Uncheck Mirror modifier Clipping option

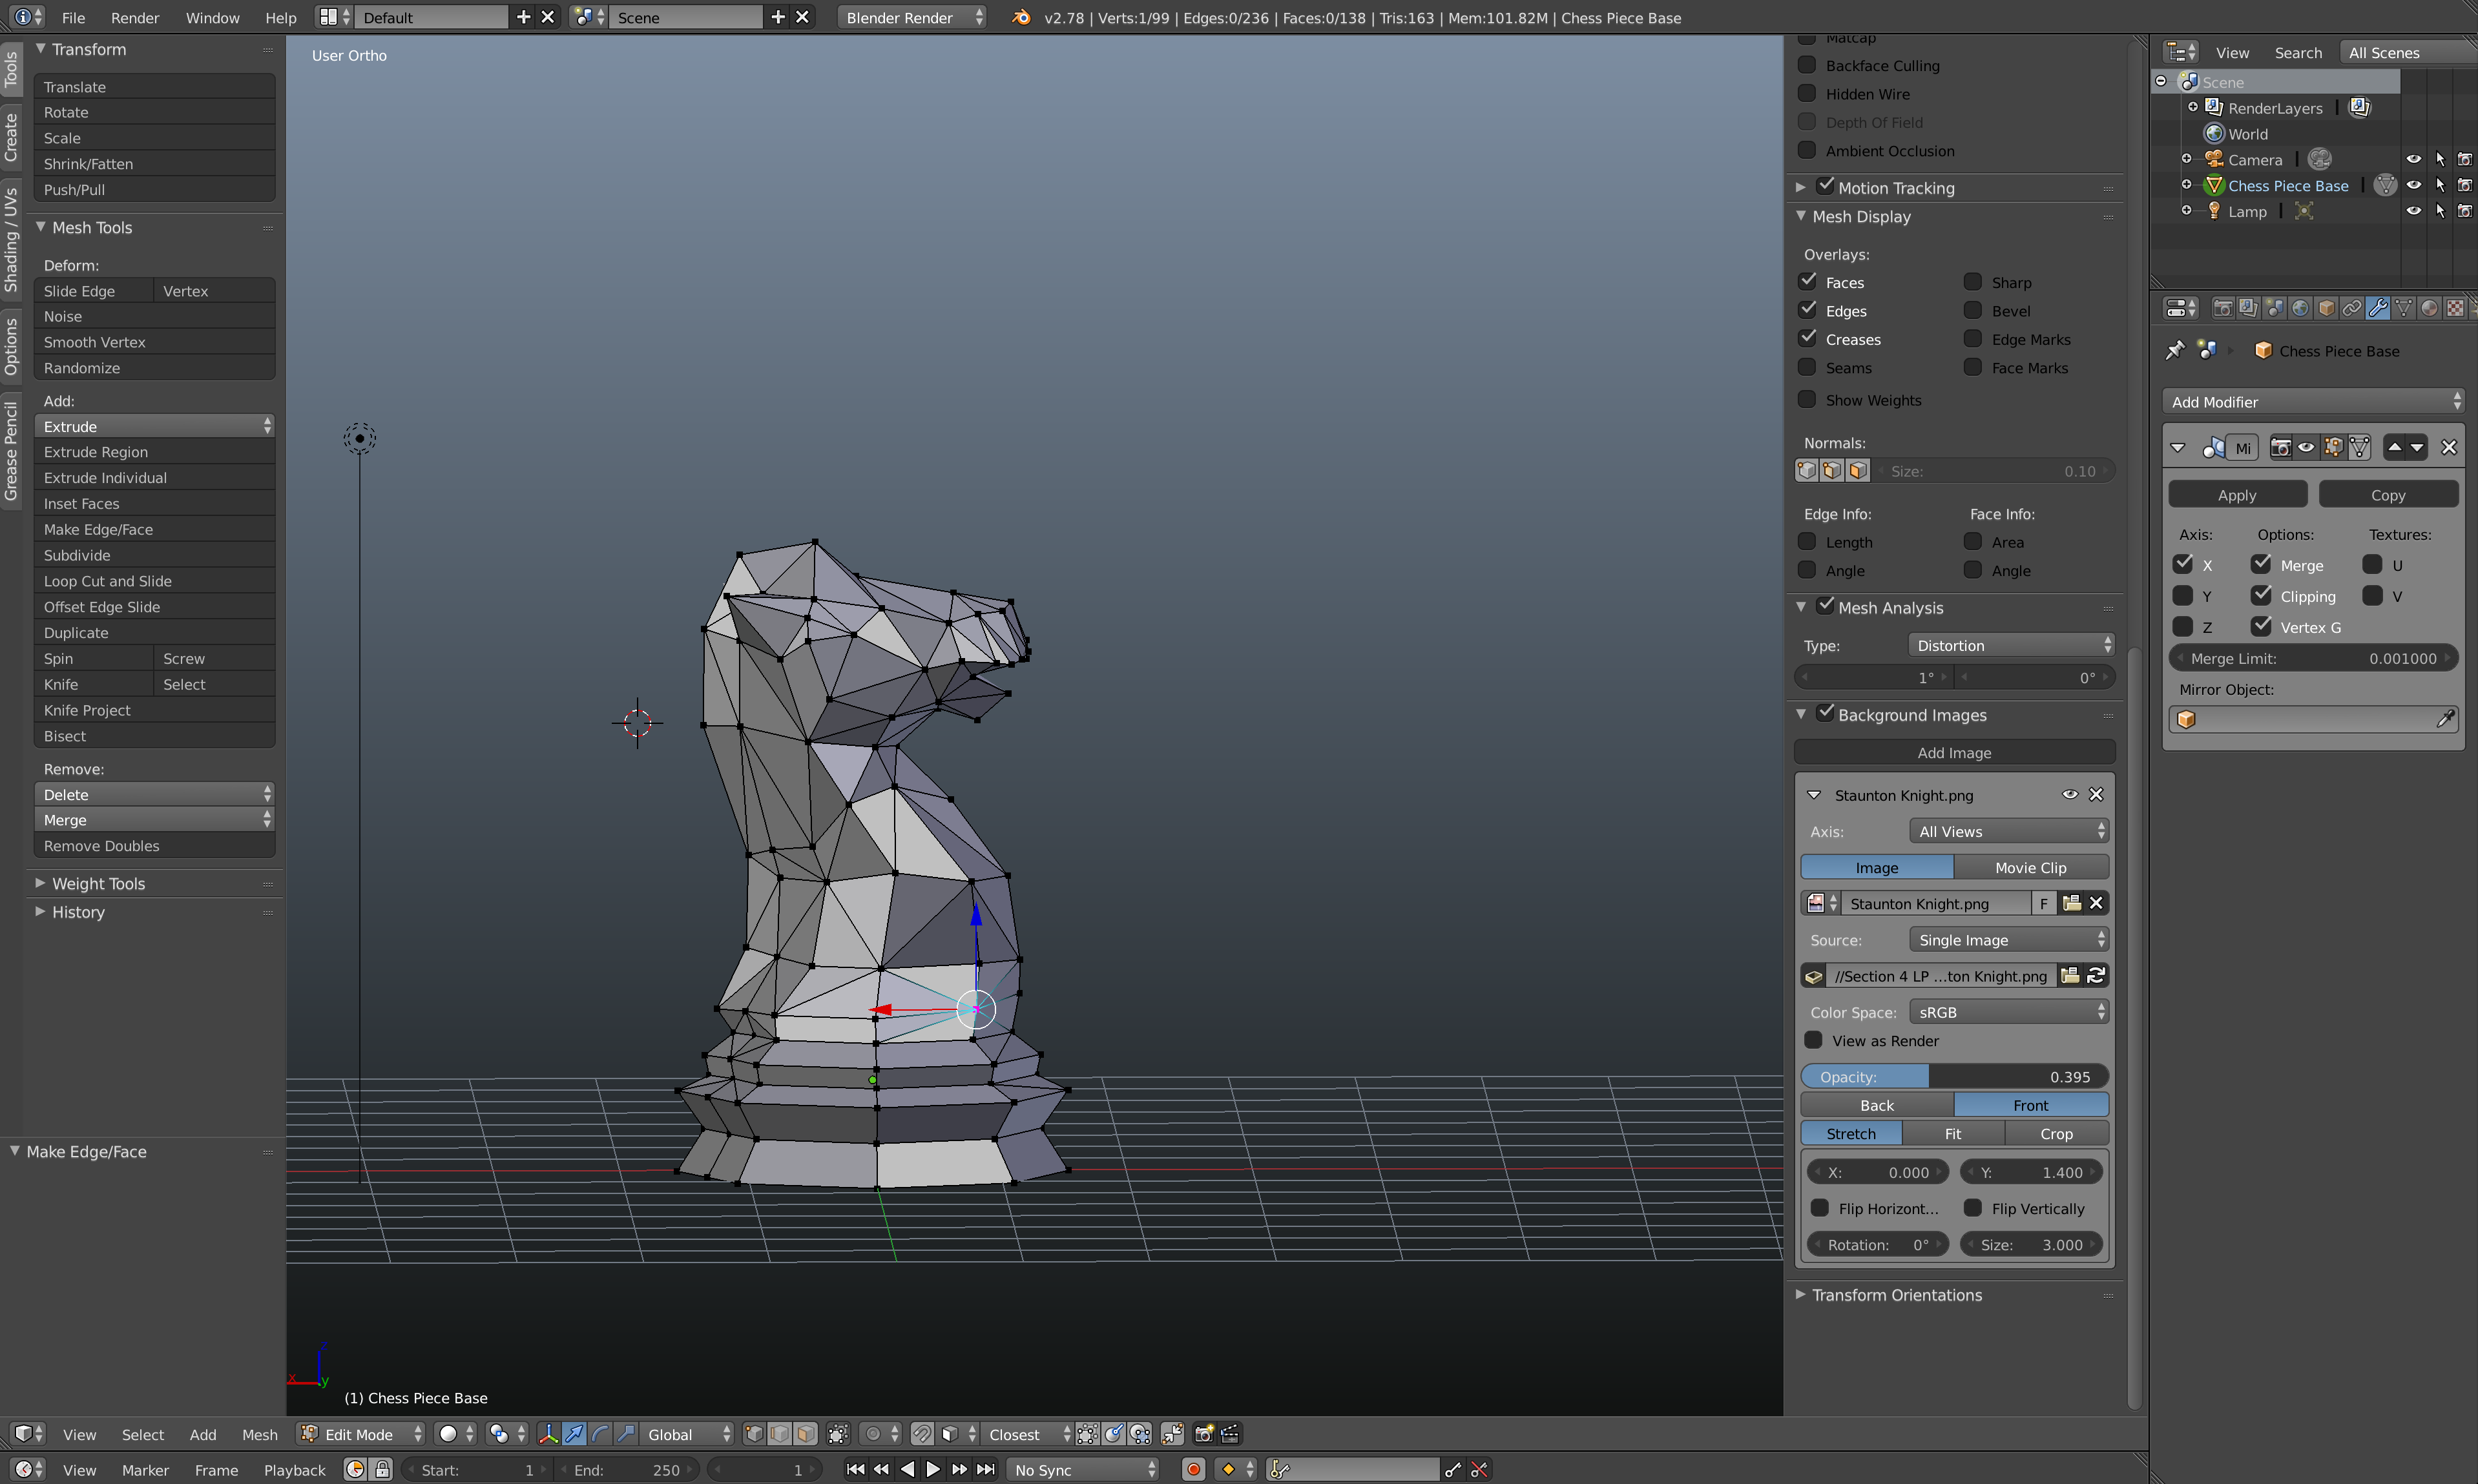click(x=2261, y=596)
